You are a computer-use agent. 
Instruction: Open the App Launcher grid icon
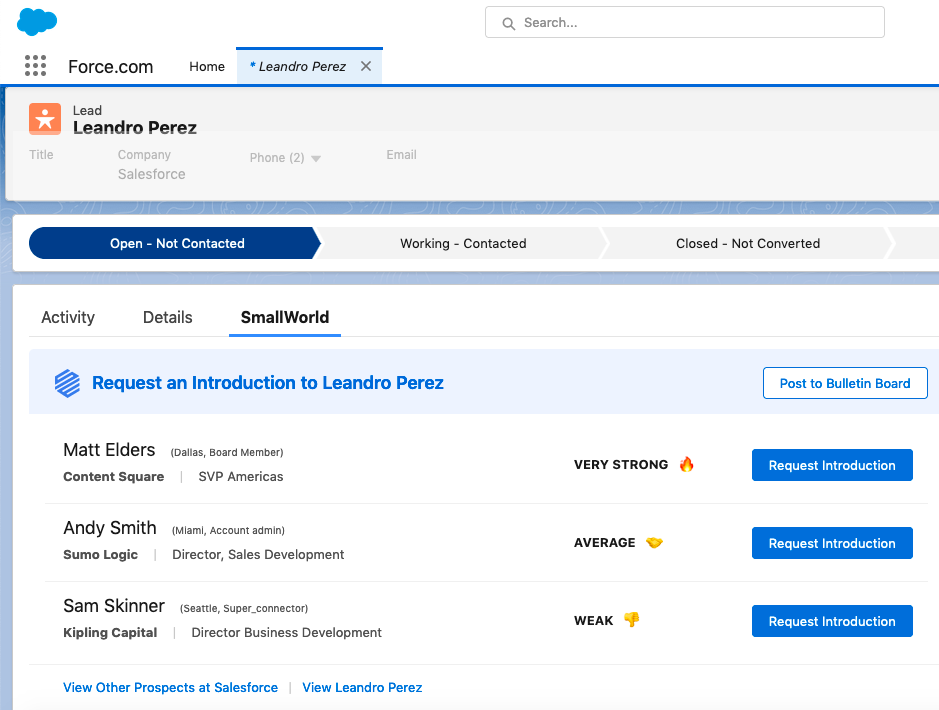[35, 66]
